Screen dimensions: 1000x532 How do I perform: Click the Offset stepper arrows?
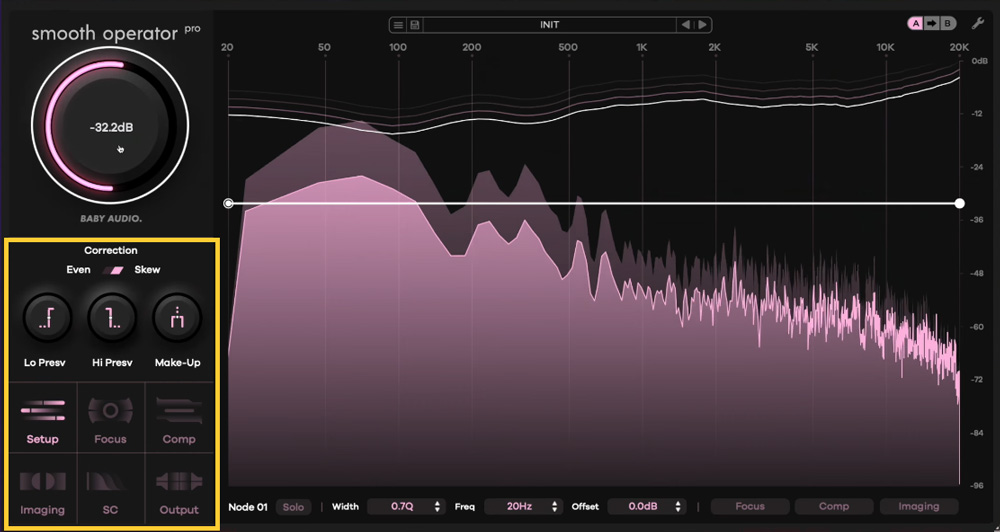pyautogui.click(x=678, y=507)
